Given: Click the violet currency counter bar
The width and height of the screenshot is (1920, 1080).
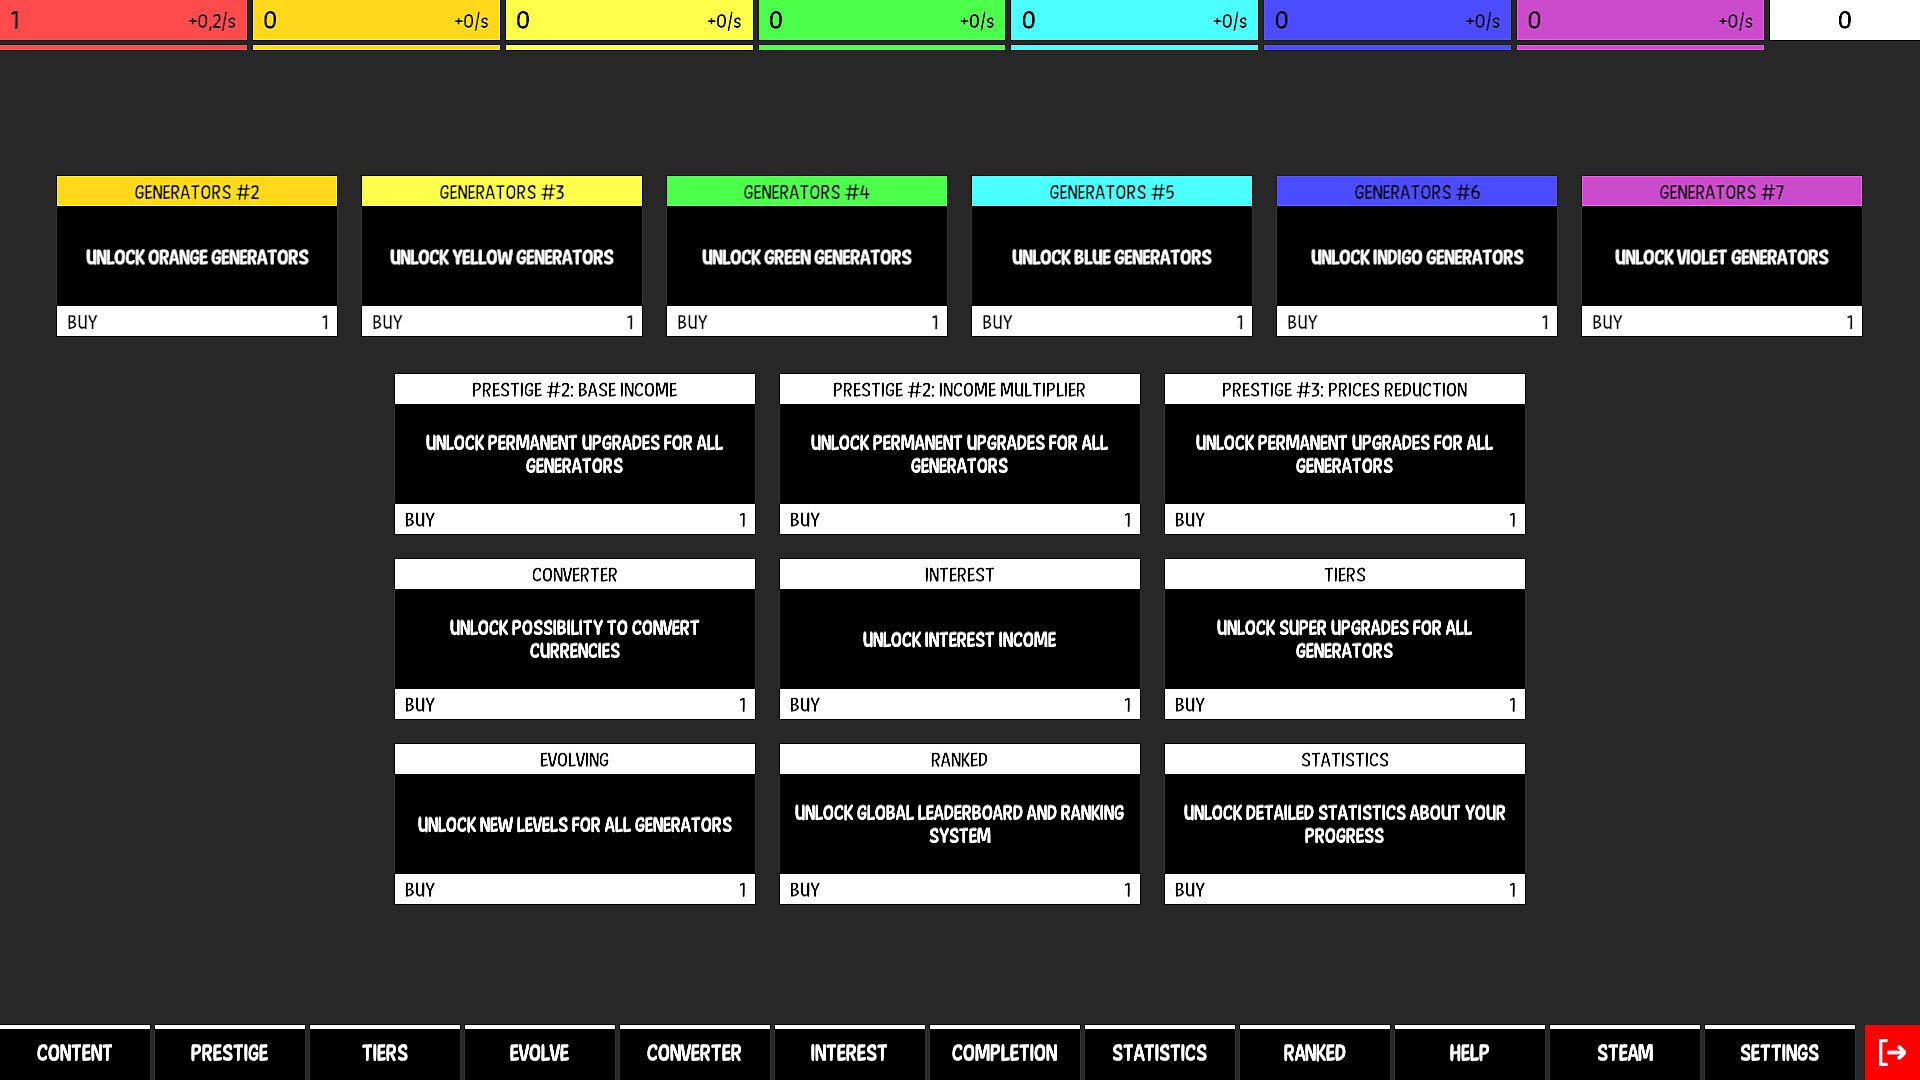Looking at the screenshot, I should 1640,21.
